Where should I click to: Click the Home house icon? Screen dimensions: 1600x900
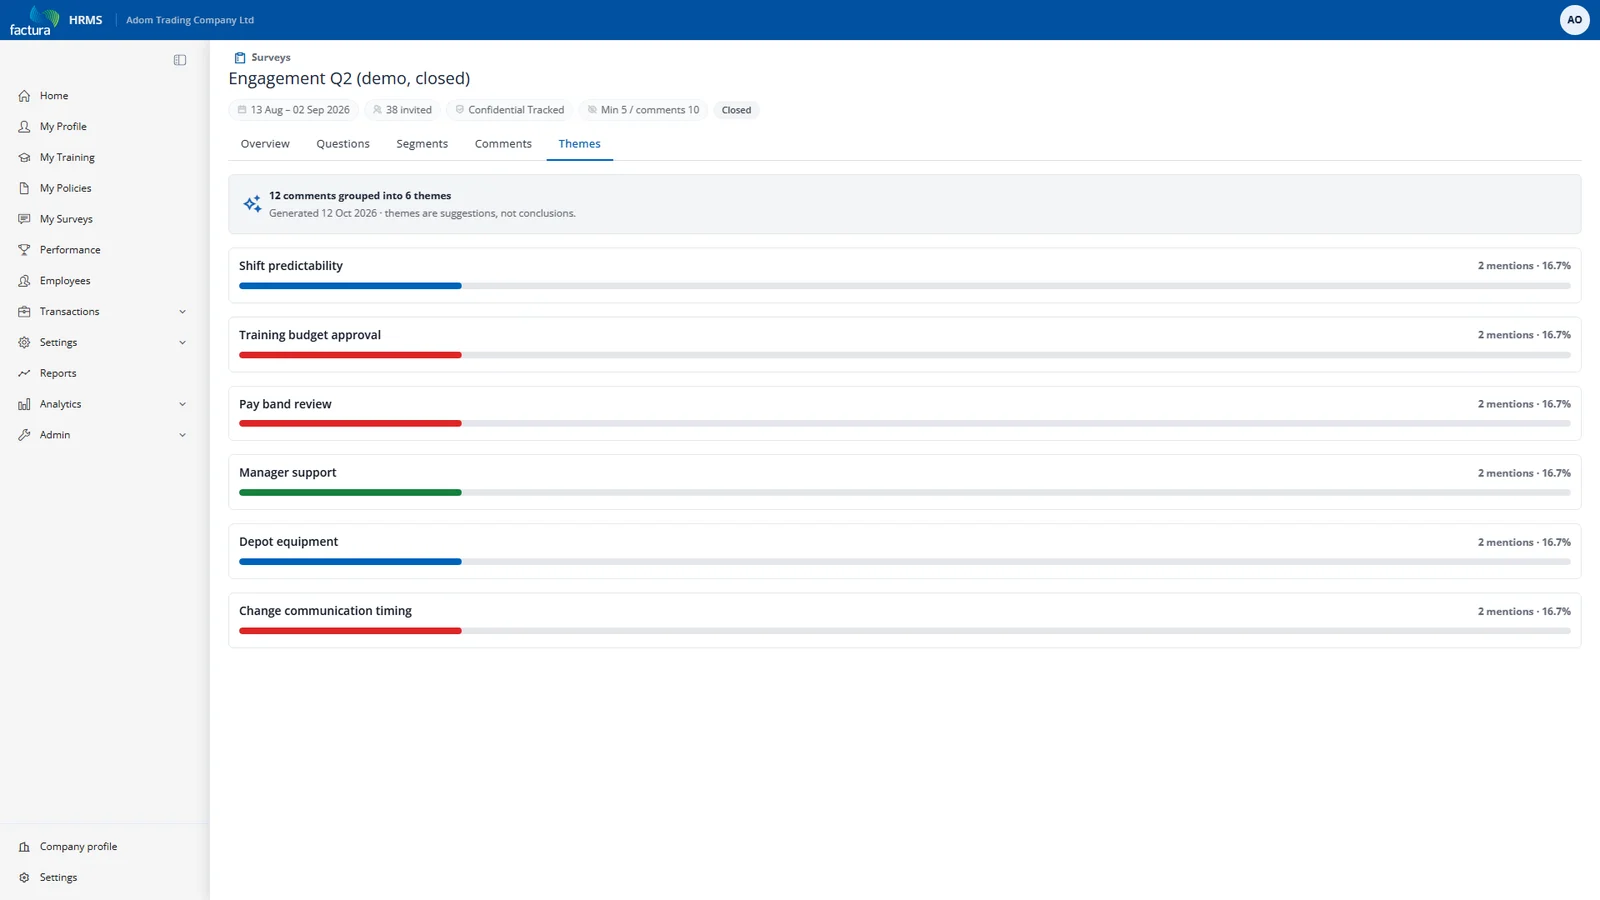pos(24,96)
